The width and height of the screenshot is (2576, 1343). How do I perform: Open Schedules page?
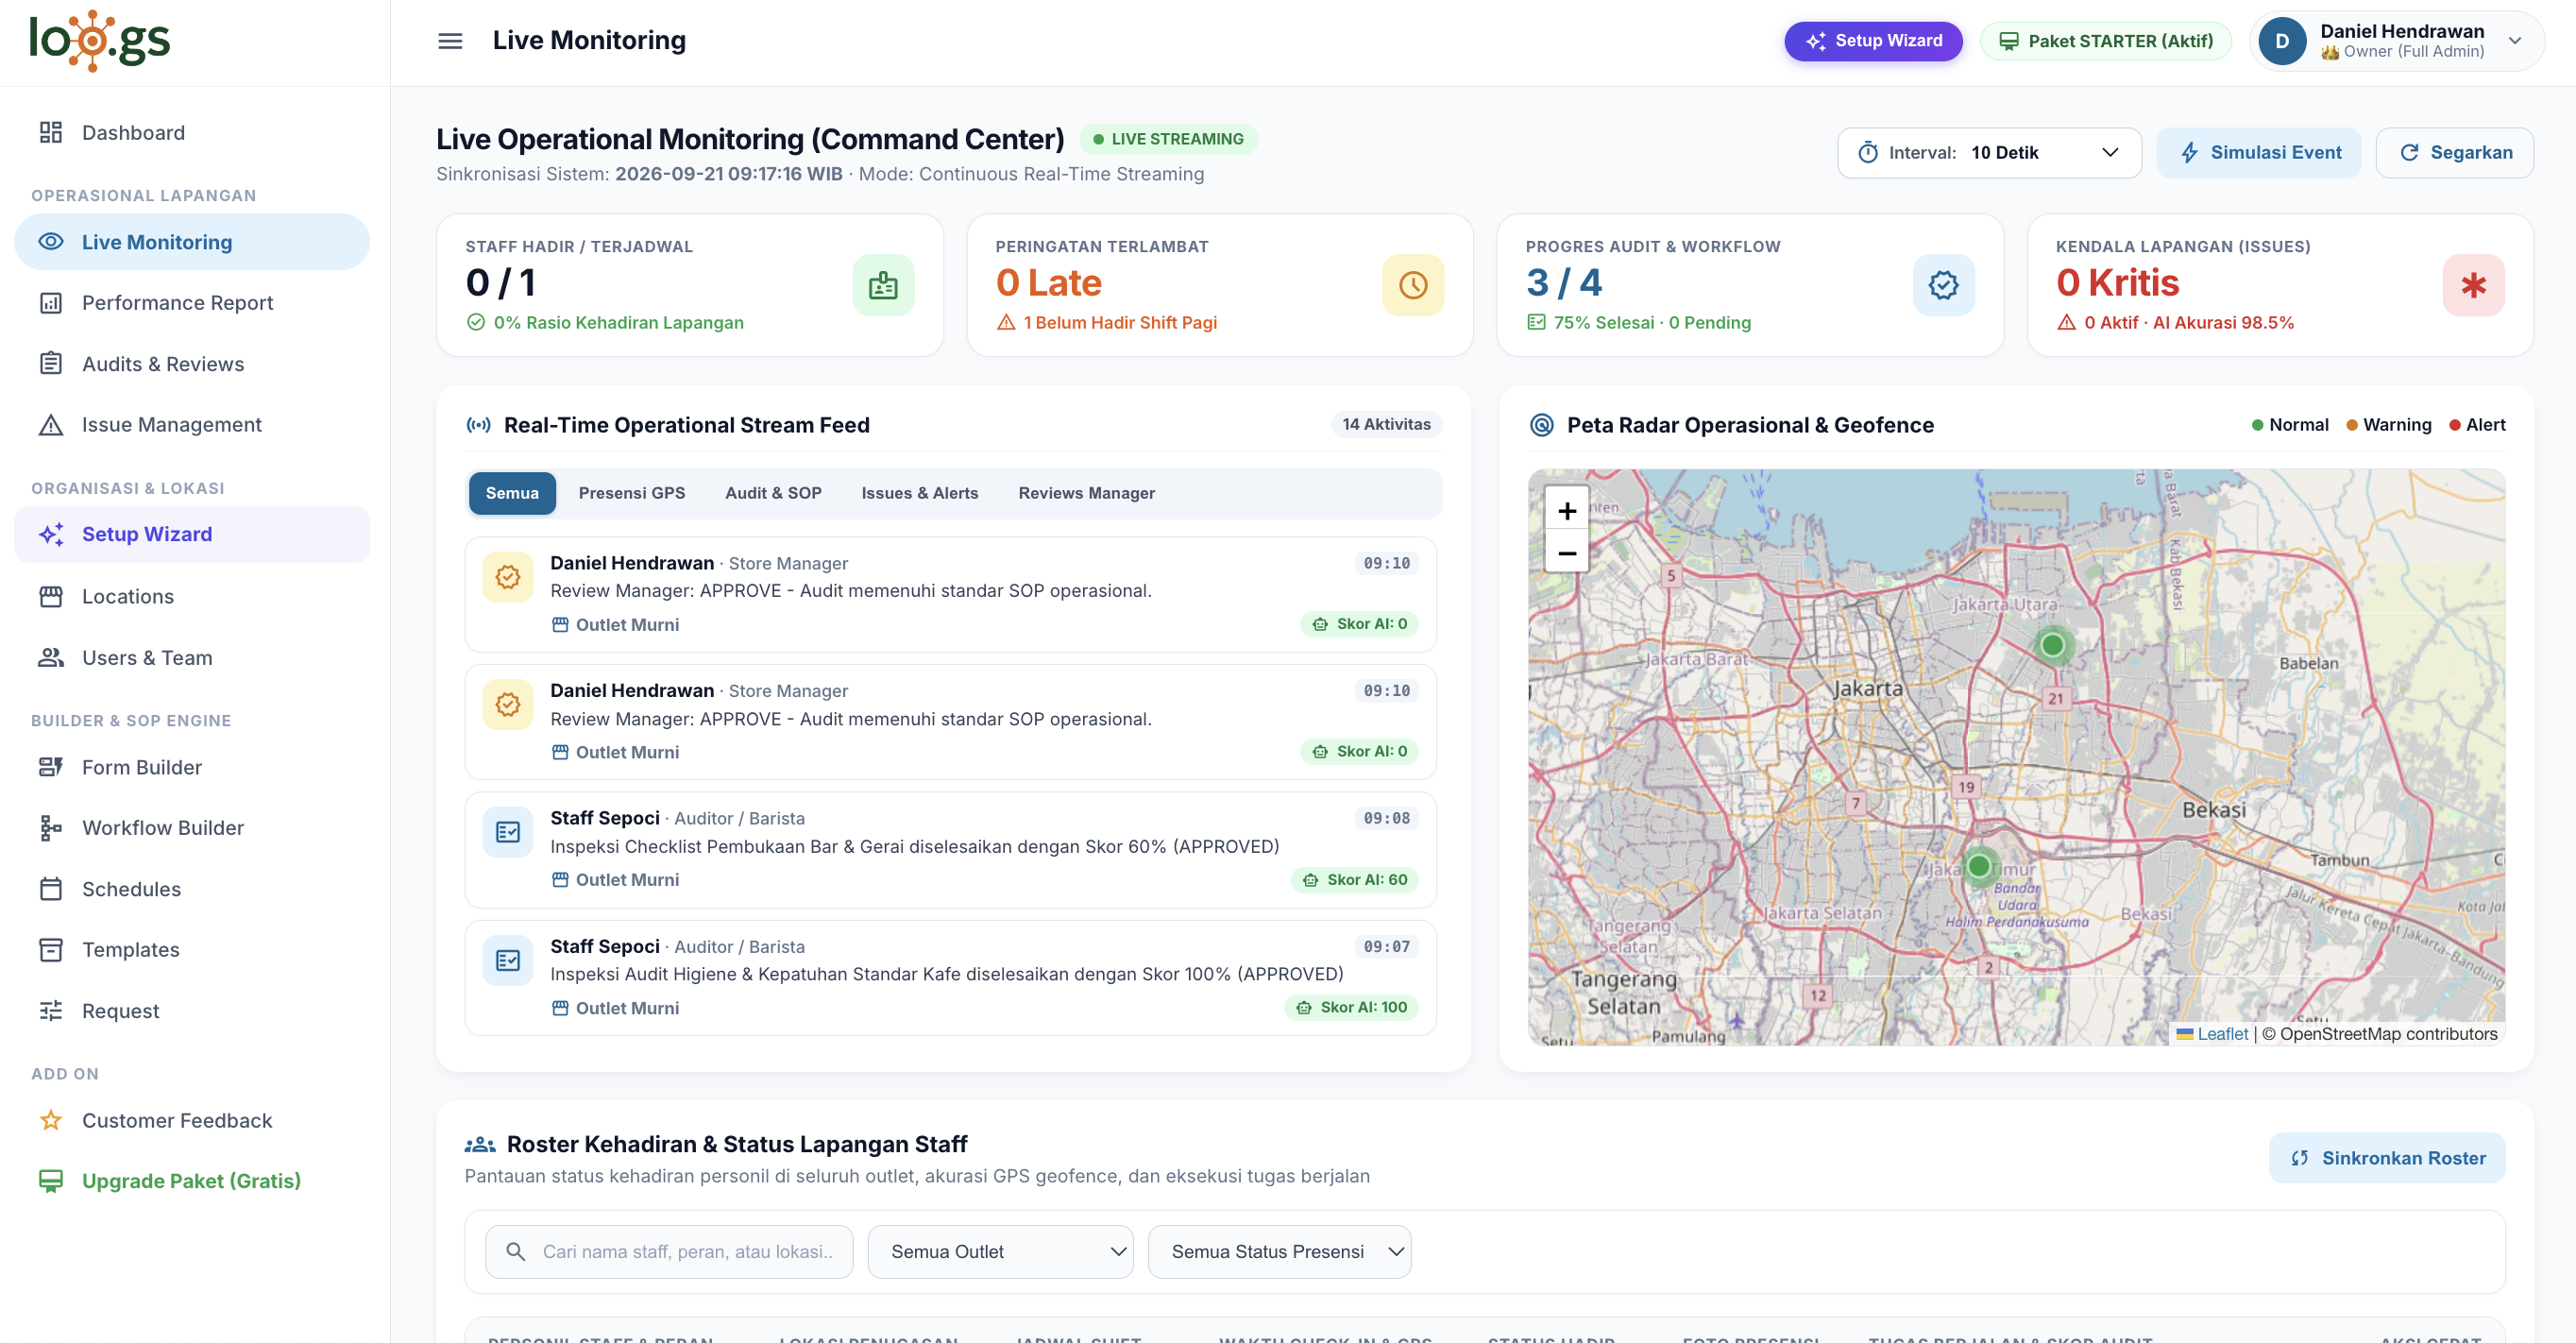(192, 889)
